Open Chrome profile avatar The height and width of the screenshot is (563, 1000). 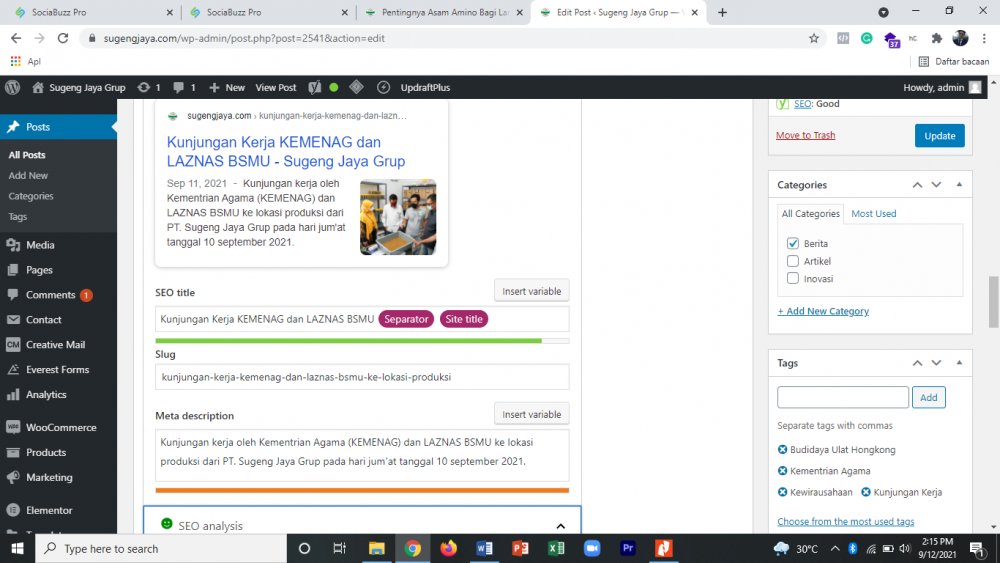[x=960, y=38]
